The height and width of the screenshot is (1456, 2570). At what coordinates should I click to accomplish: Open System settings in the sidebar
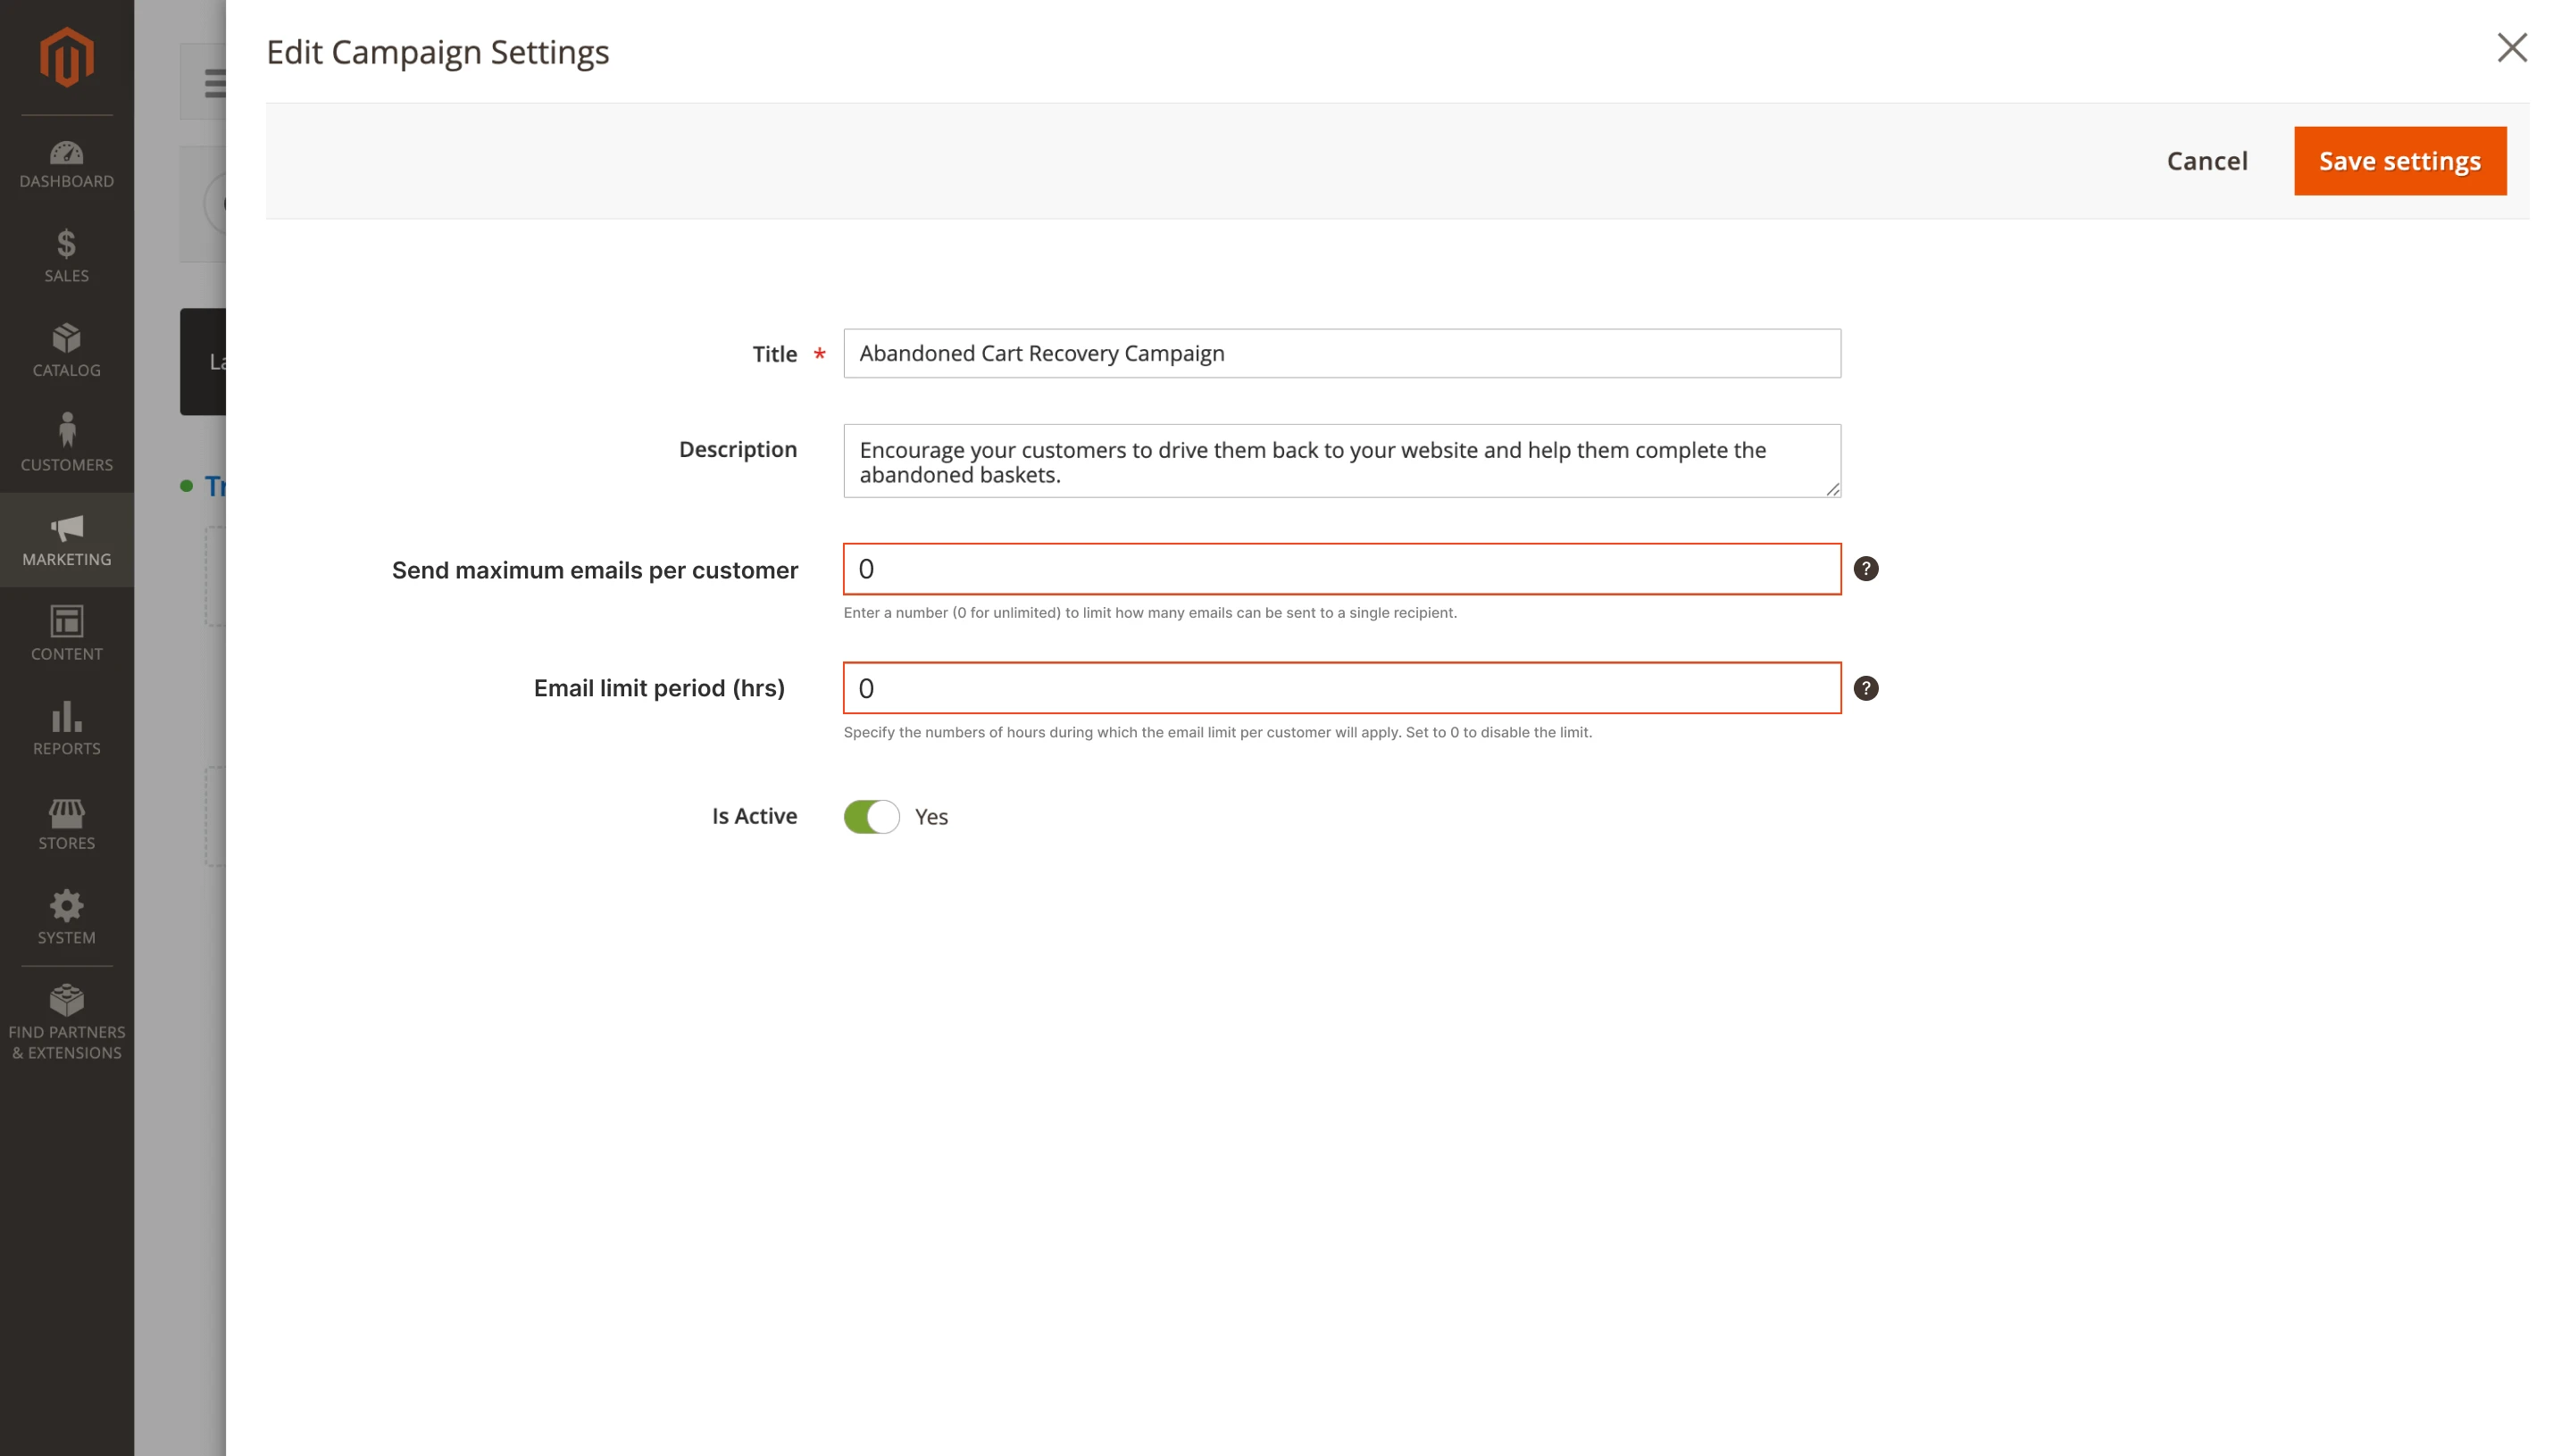coord(66,917)
